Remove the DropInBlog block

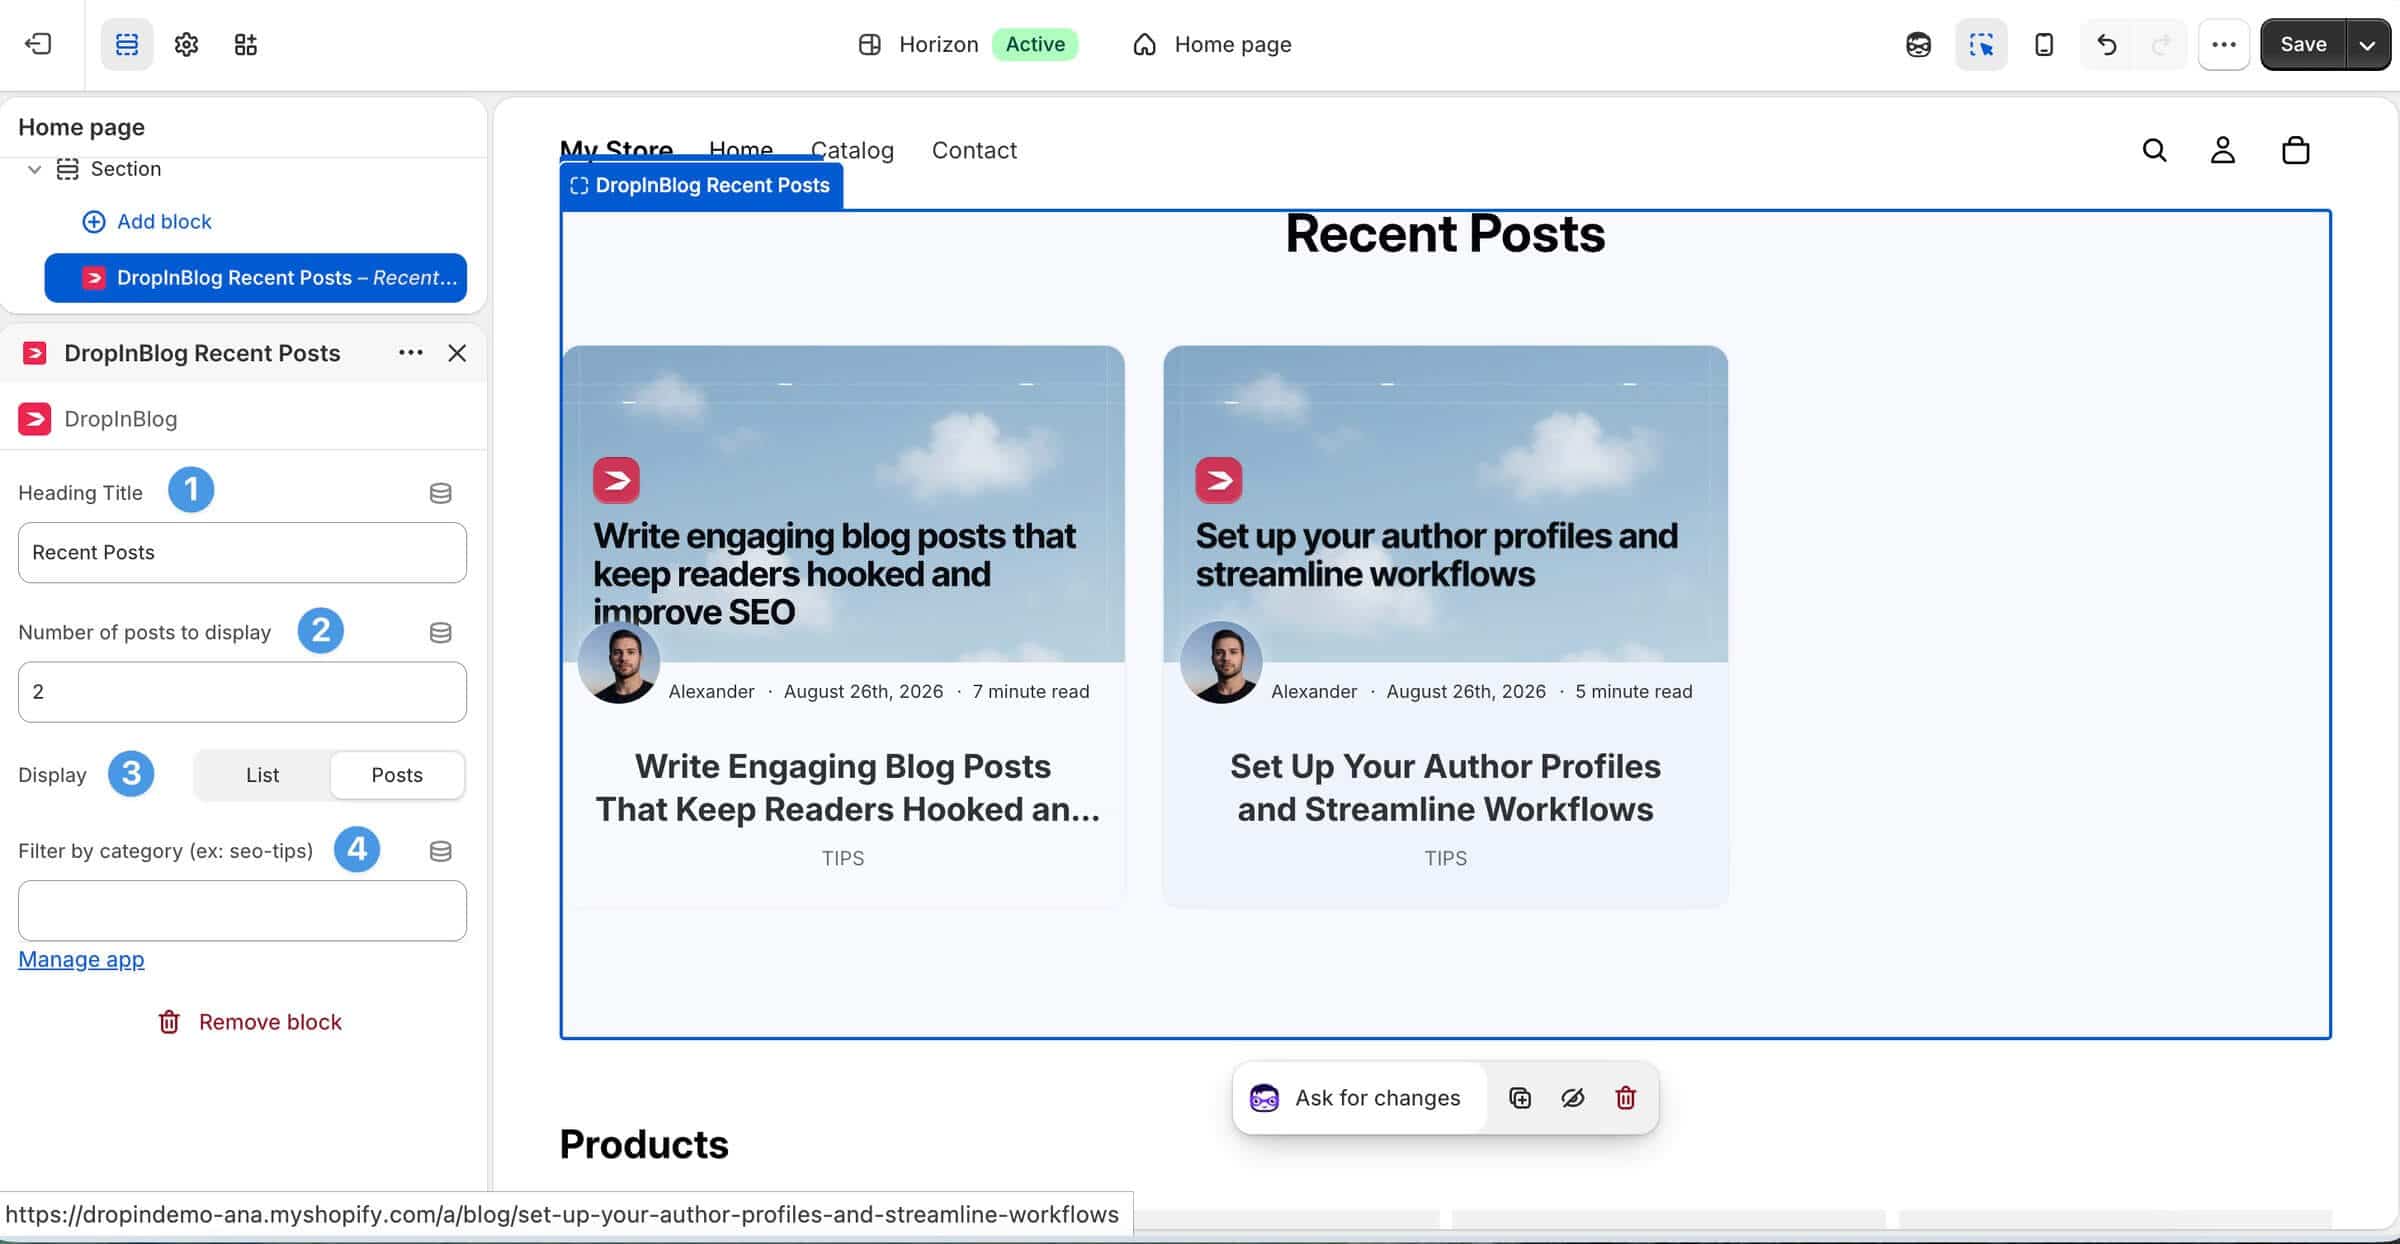(249, 1021)
